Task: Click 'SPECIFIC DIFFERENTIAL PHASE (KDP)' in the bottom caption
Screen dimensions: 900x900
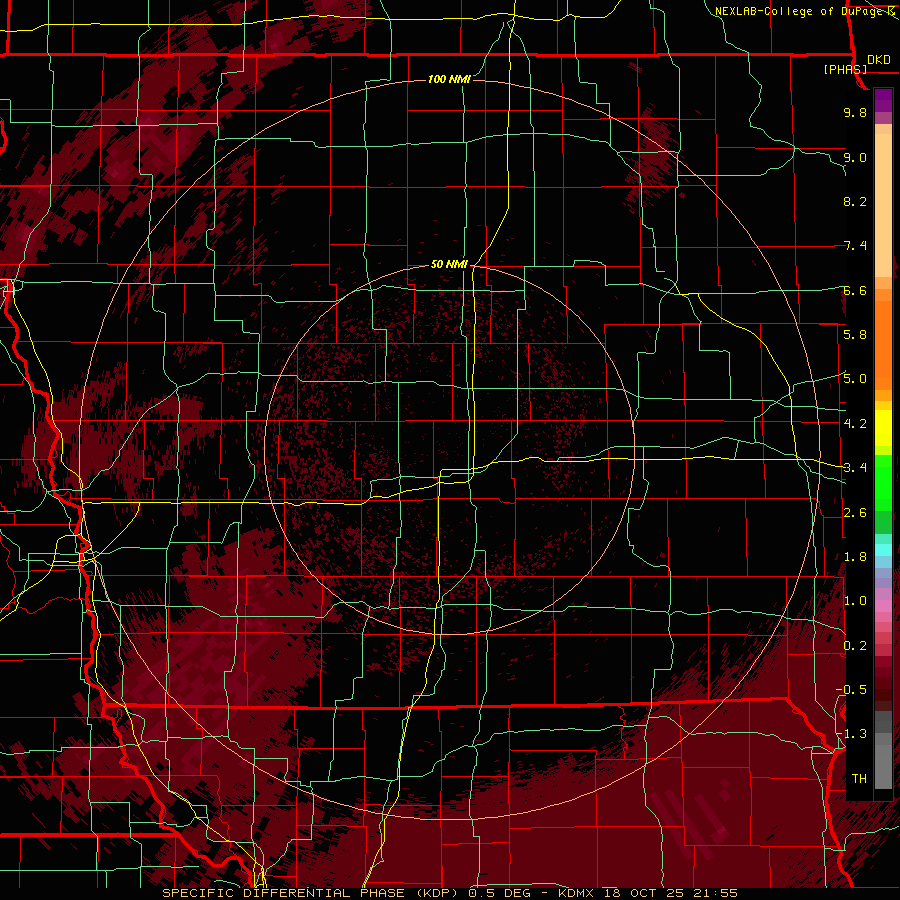Action: [311, 893]
